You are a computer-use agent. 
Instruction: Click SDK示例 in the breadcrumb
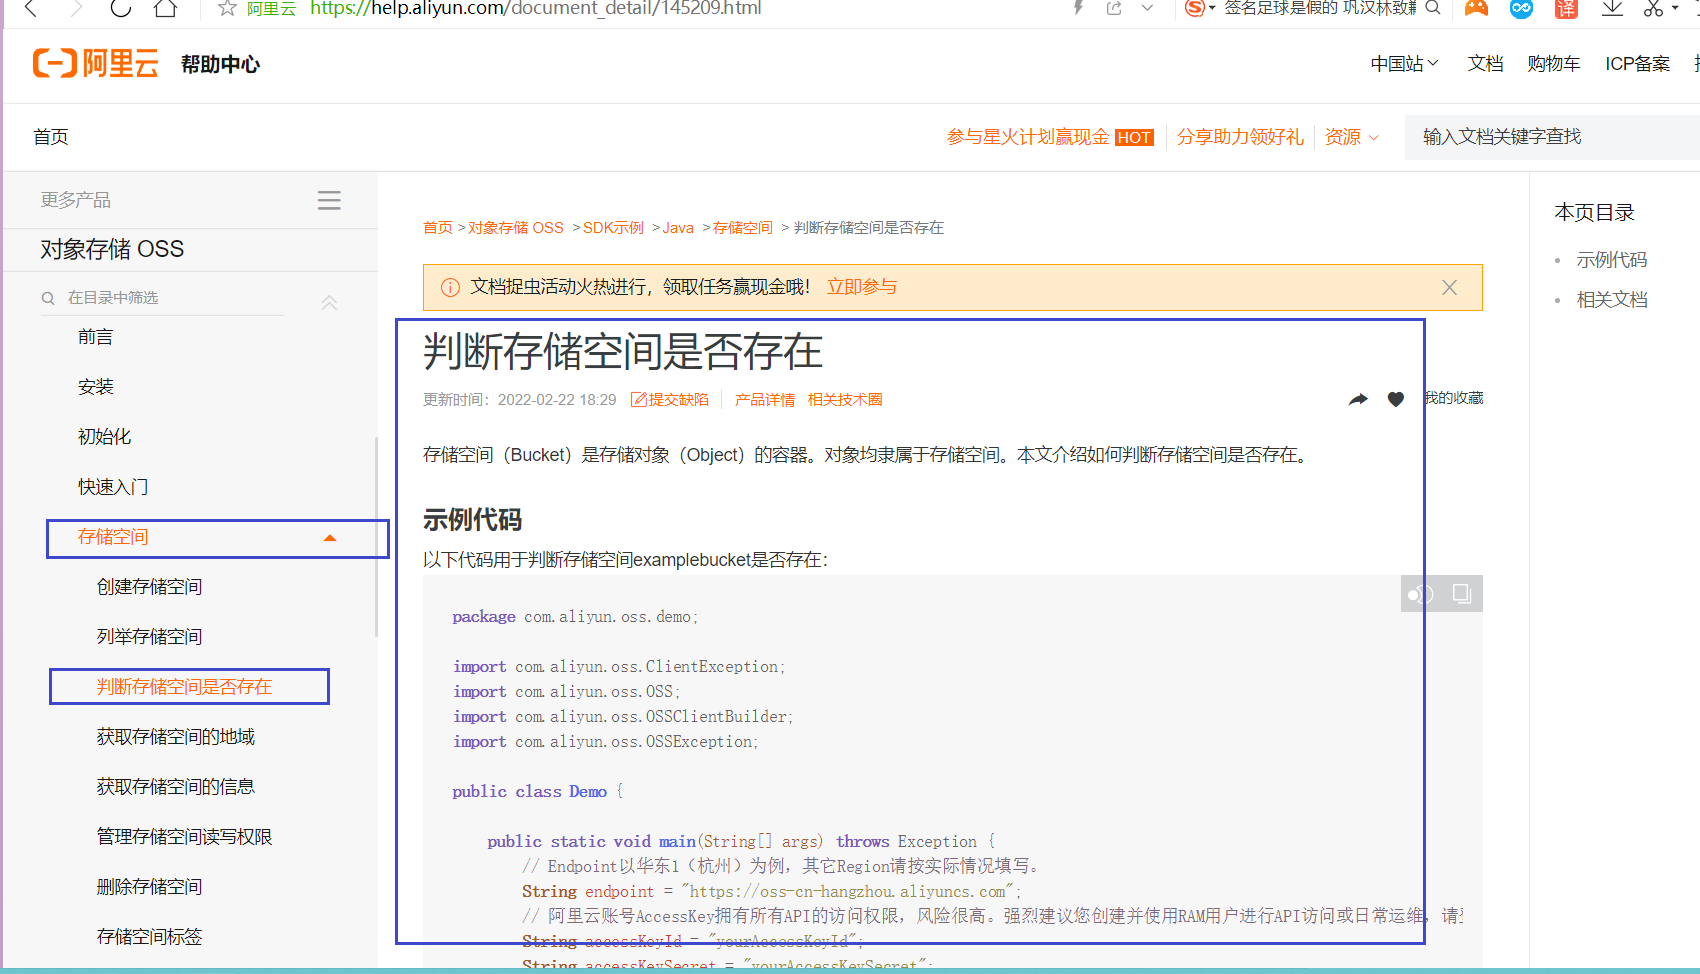pyautogui.click(x=613, y=228)
